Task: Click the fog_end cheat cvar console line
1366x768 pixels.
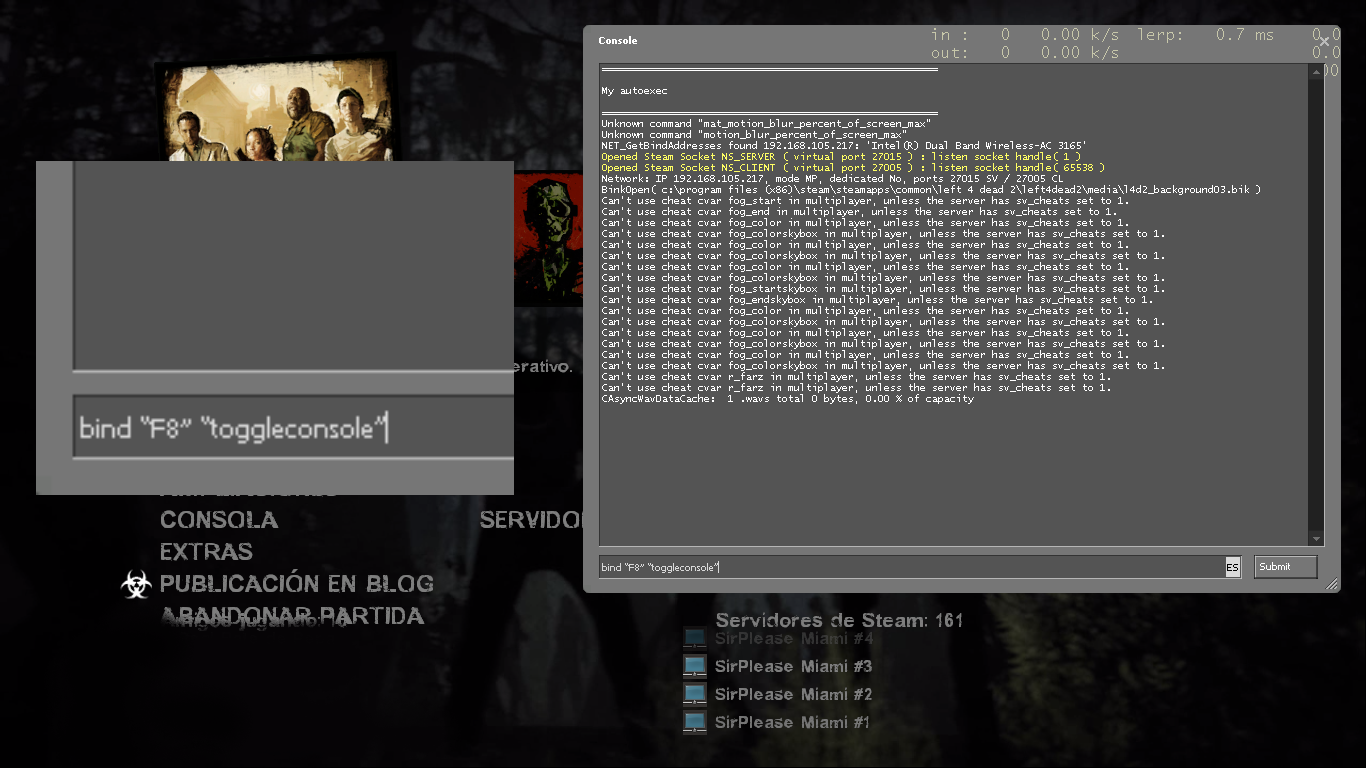Action: (x=859, y=212)
